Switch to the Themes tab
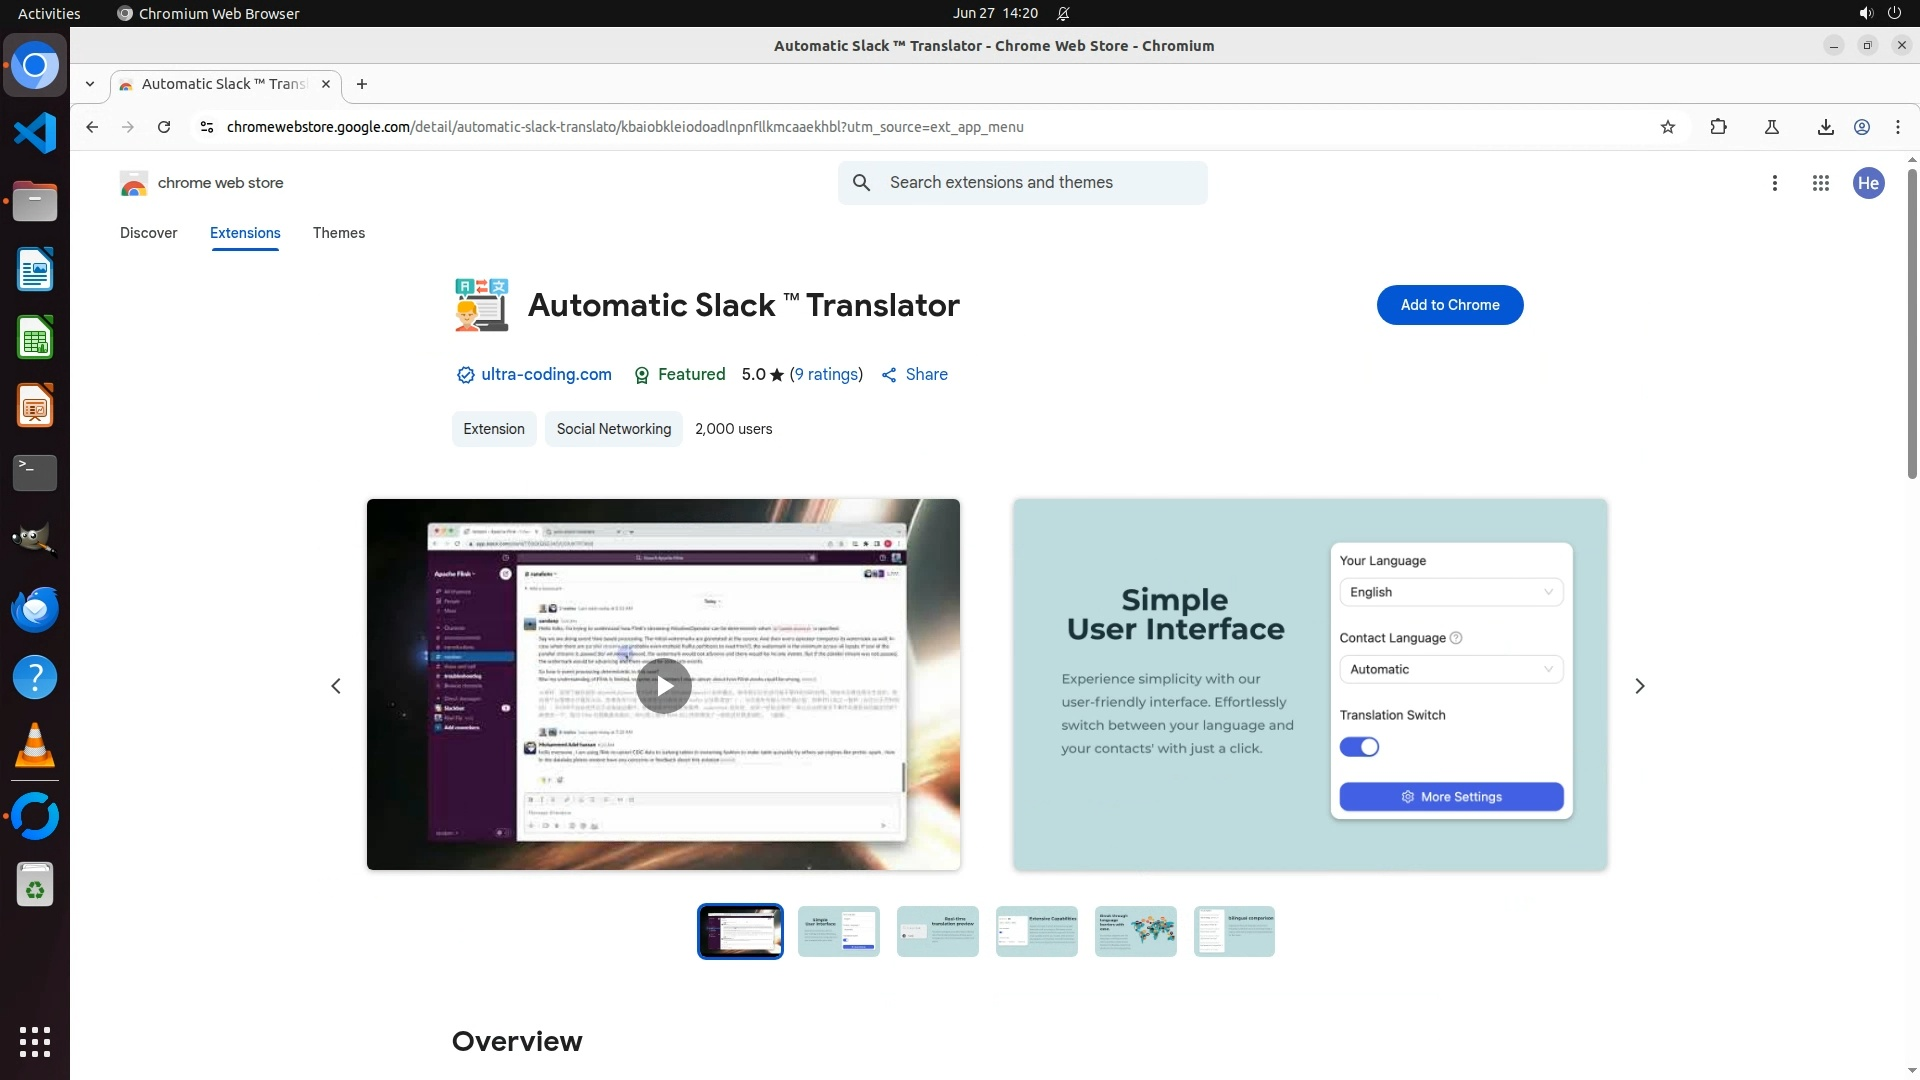The image size is (1920, 1080). [338, 233]
